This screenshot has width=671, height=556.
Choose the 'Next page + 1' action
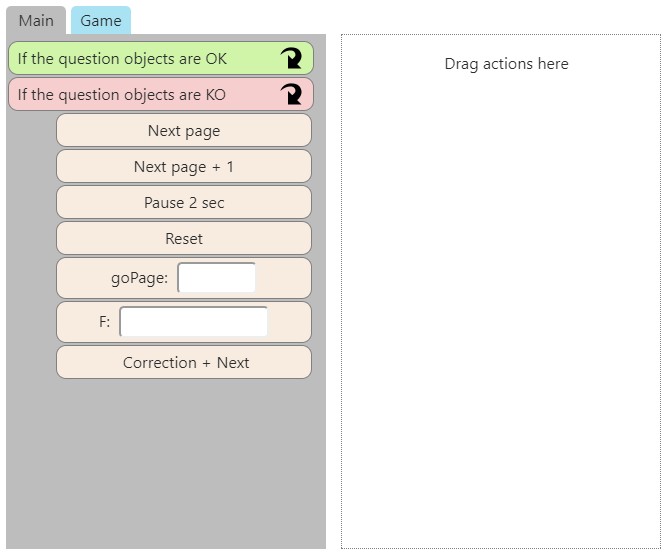pyautogui.click(x=184, y=167)
